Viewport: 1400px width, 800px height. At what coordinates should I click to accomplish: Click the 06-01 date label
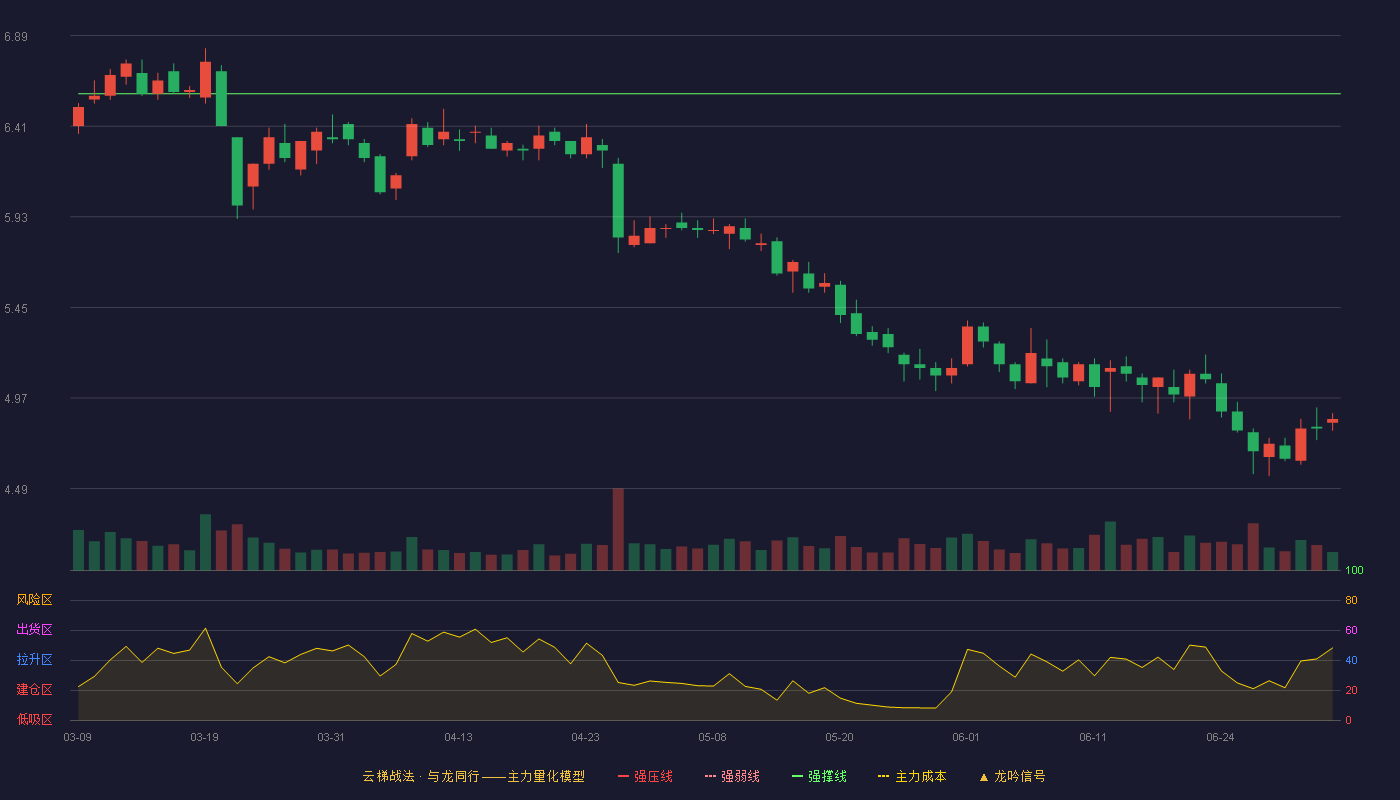[x=967, y=738]
